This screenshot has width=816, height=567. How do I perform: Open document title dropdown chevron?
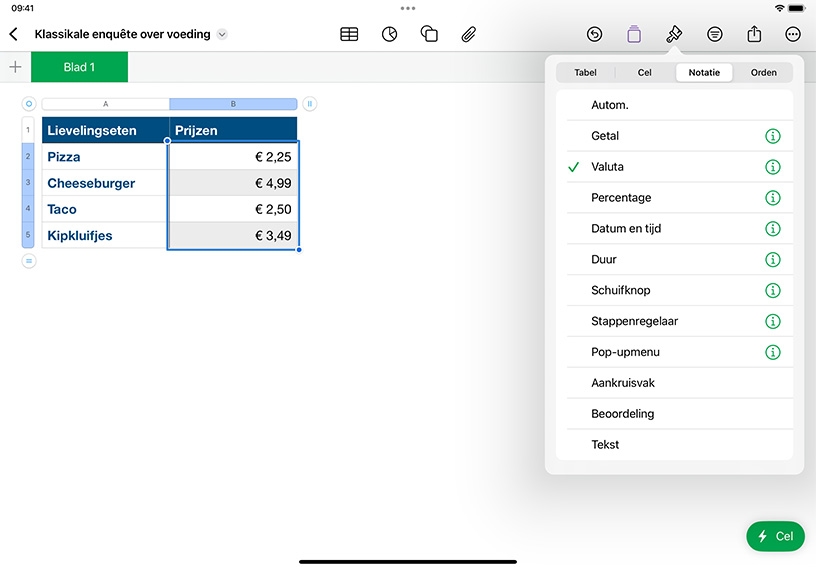click(222, 34)
